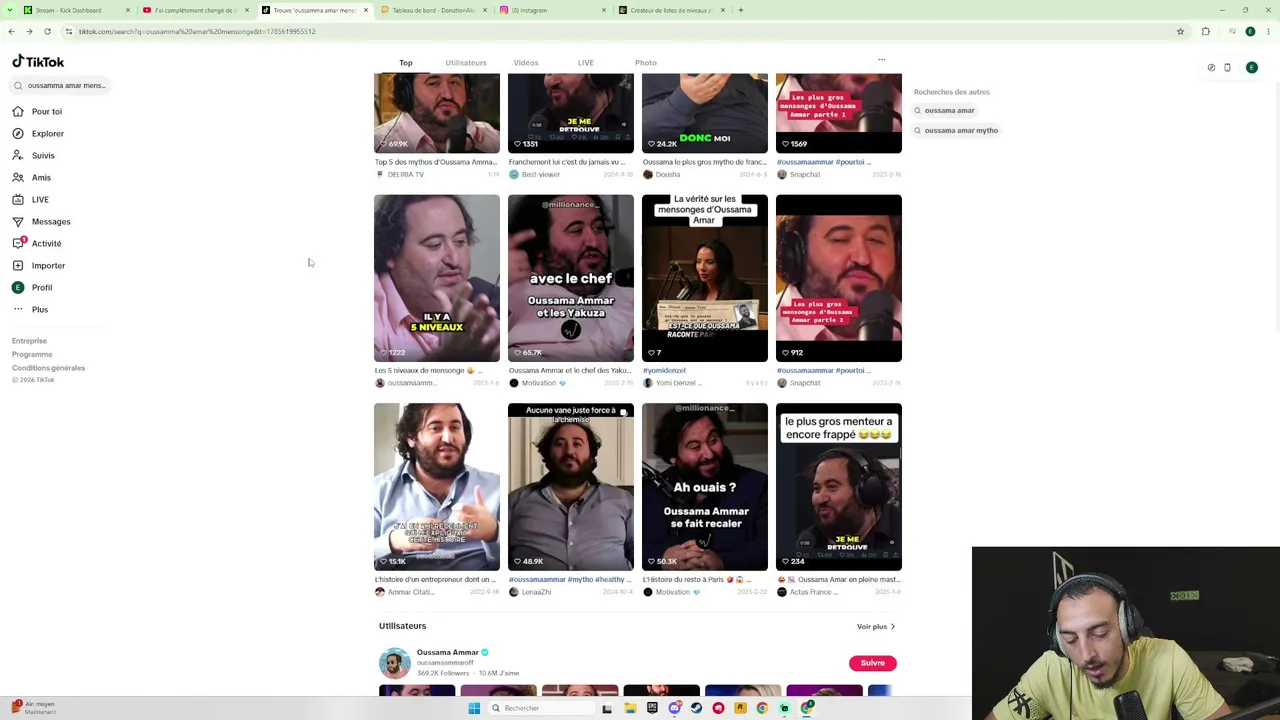Screen dimensions: 1280x720
Task: Open the Oussama Ammar user profile avatar
Action: pos(395,663)
